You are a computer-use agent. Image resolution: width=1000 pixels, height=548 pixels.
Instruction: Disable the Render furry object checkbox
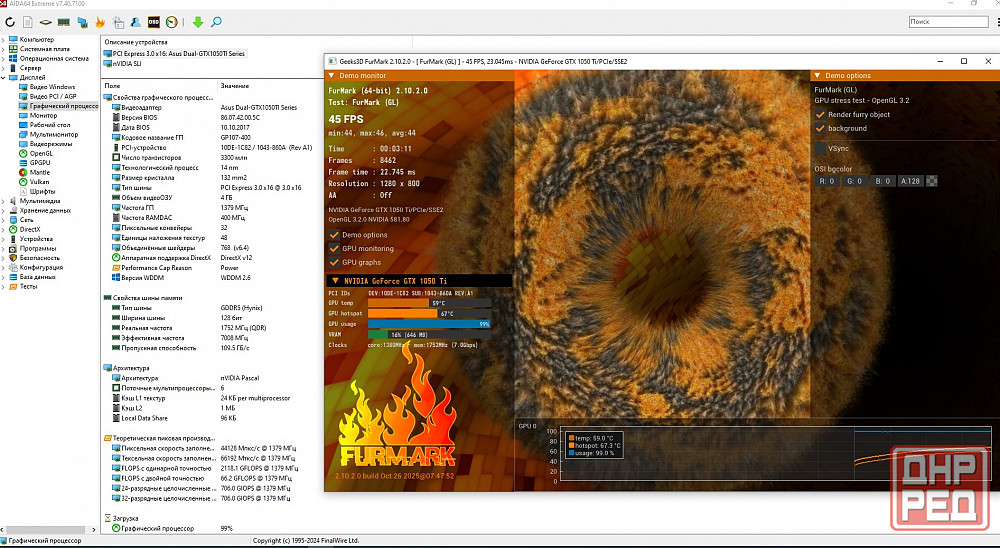[821, 114]
